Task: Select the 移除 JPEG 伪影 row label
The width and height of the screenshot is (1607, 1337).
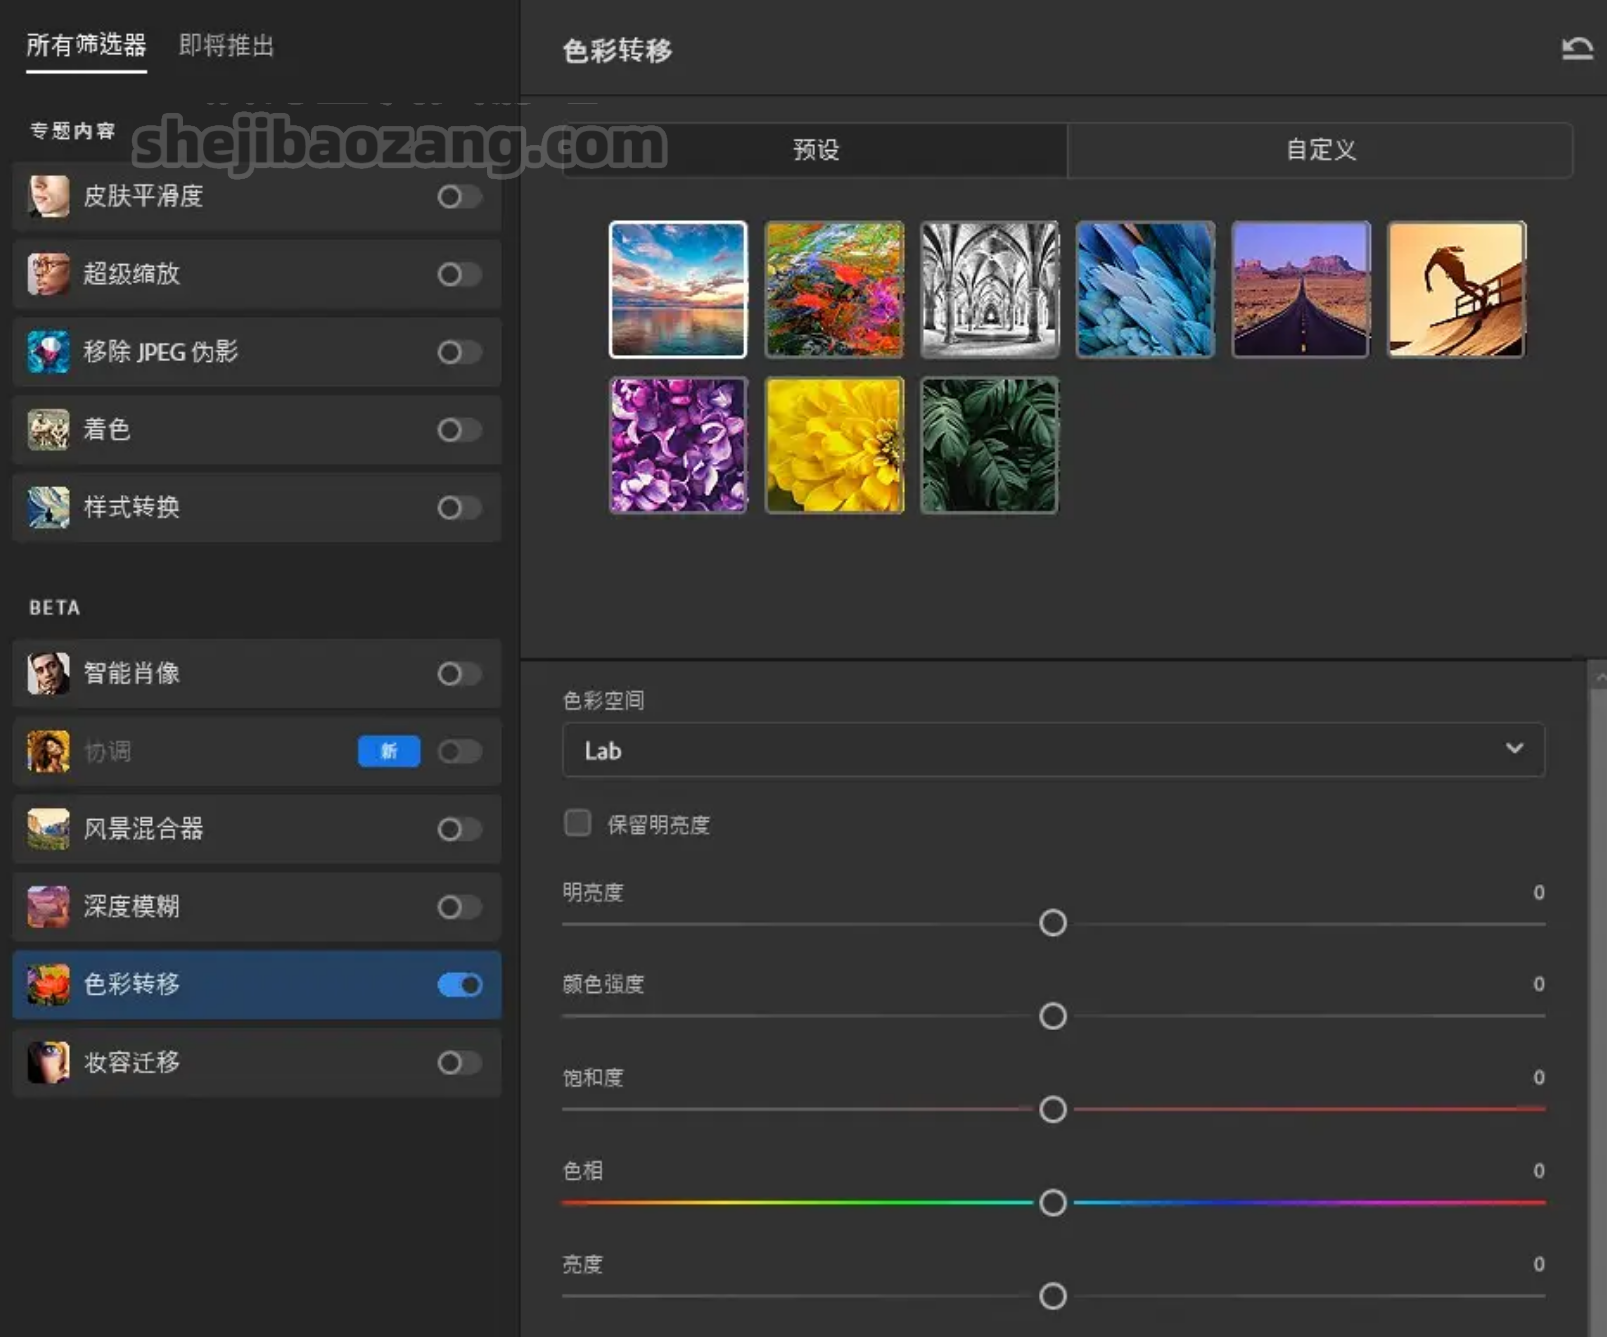Action: (161, 352)
